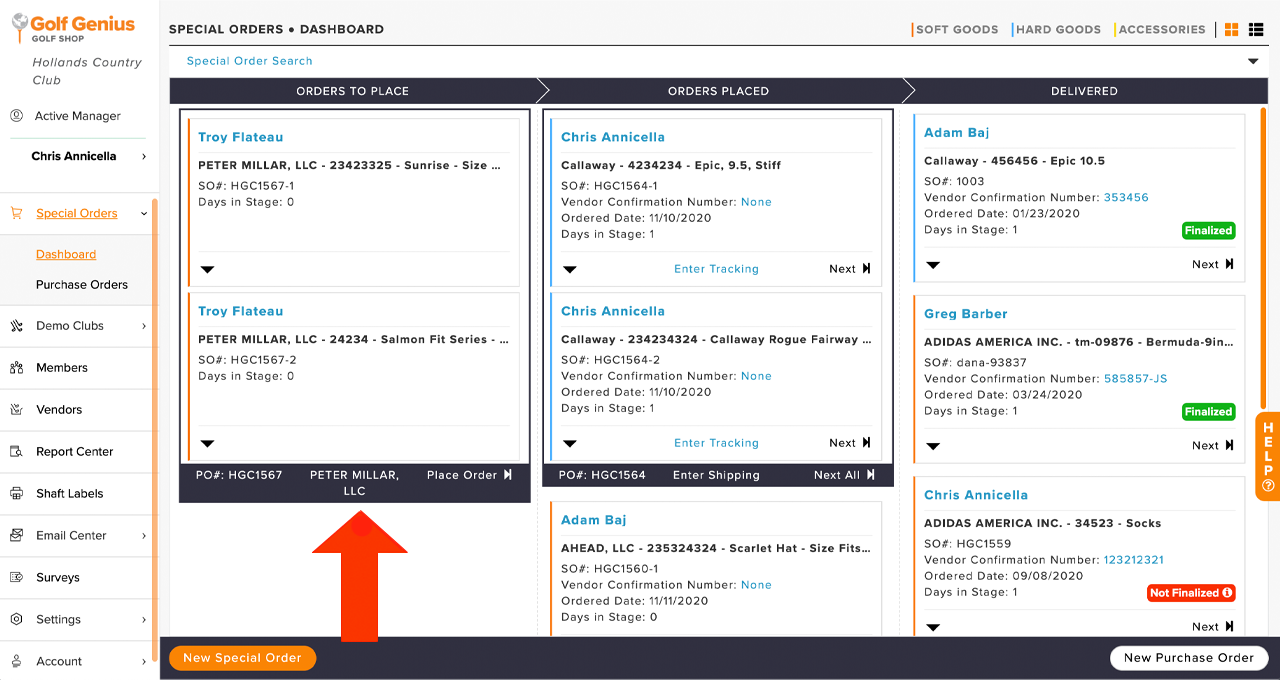Click the New Purchase Order button
This screenshot has height=680, width=1280.
click(x=1189, y=658)
